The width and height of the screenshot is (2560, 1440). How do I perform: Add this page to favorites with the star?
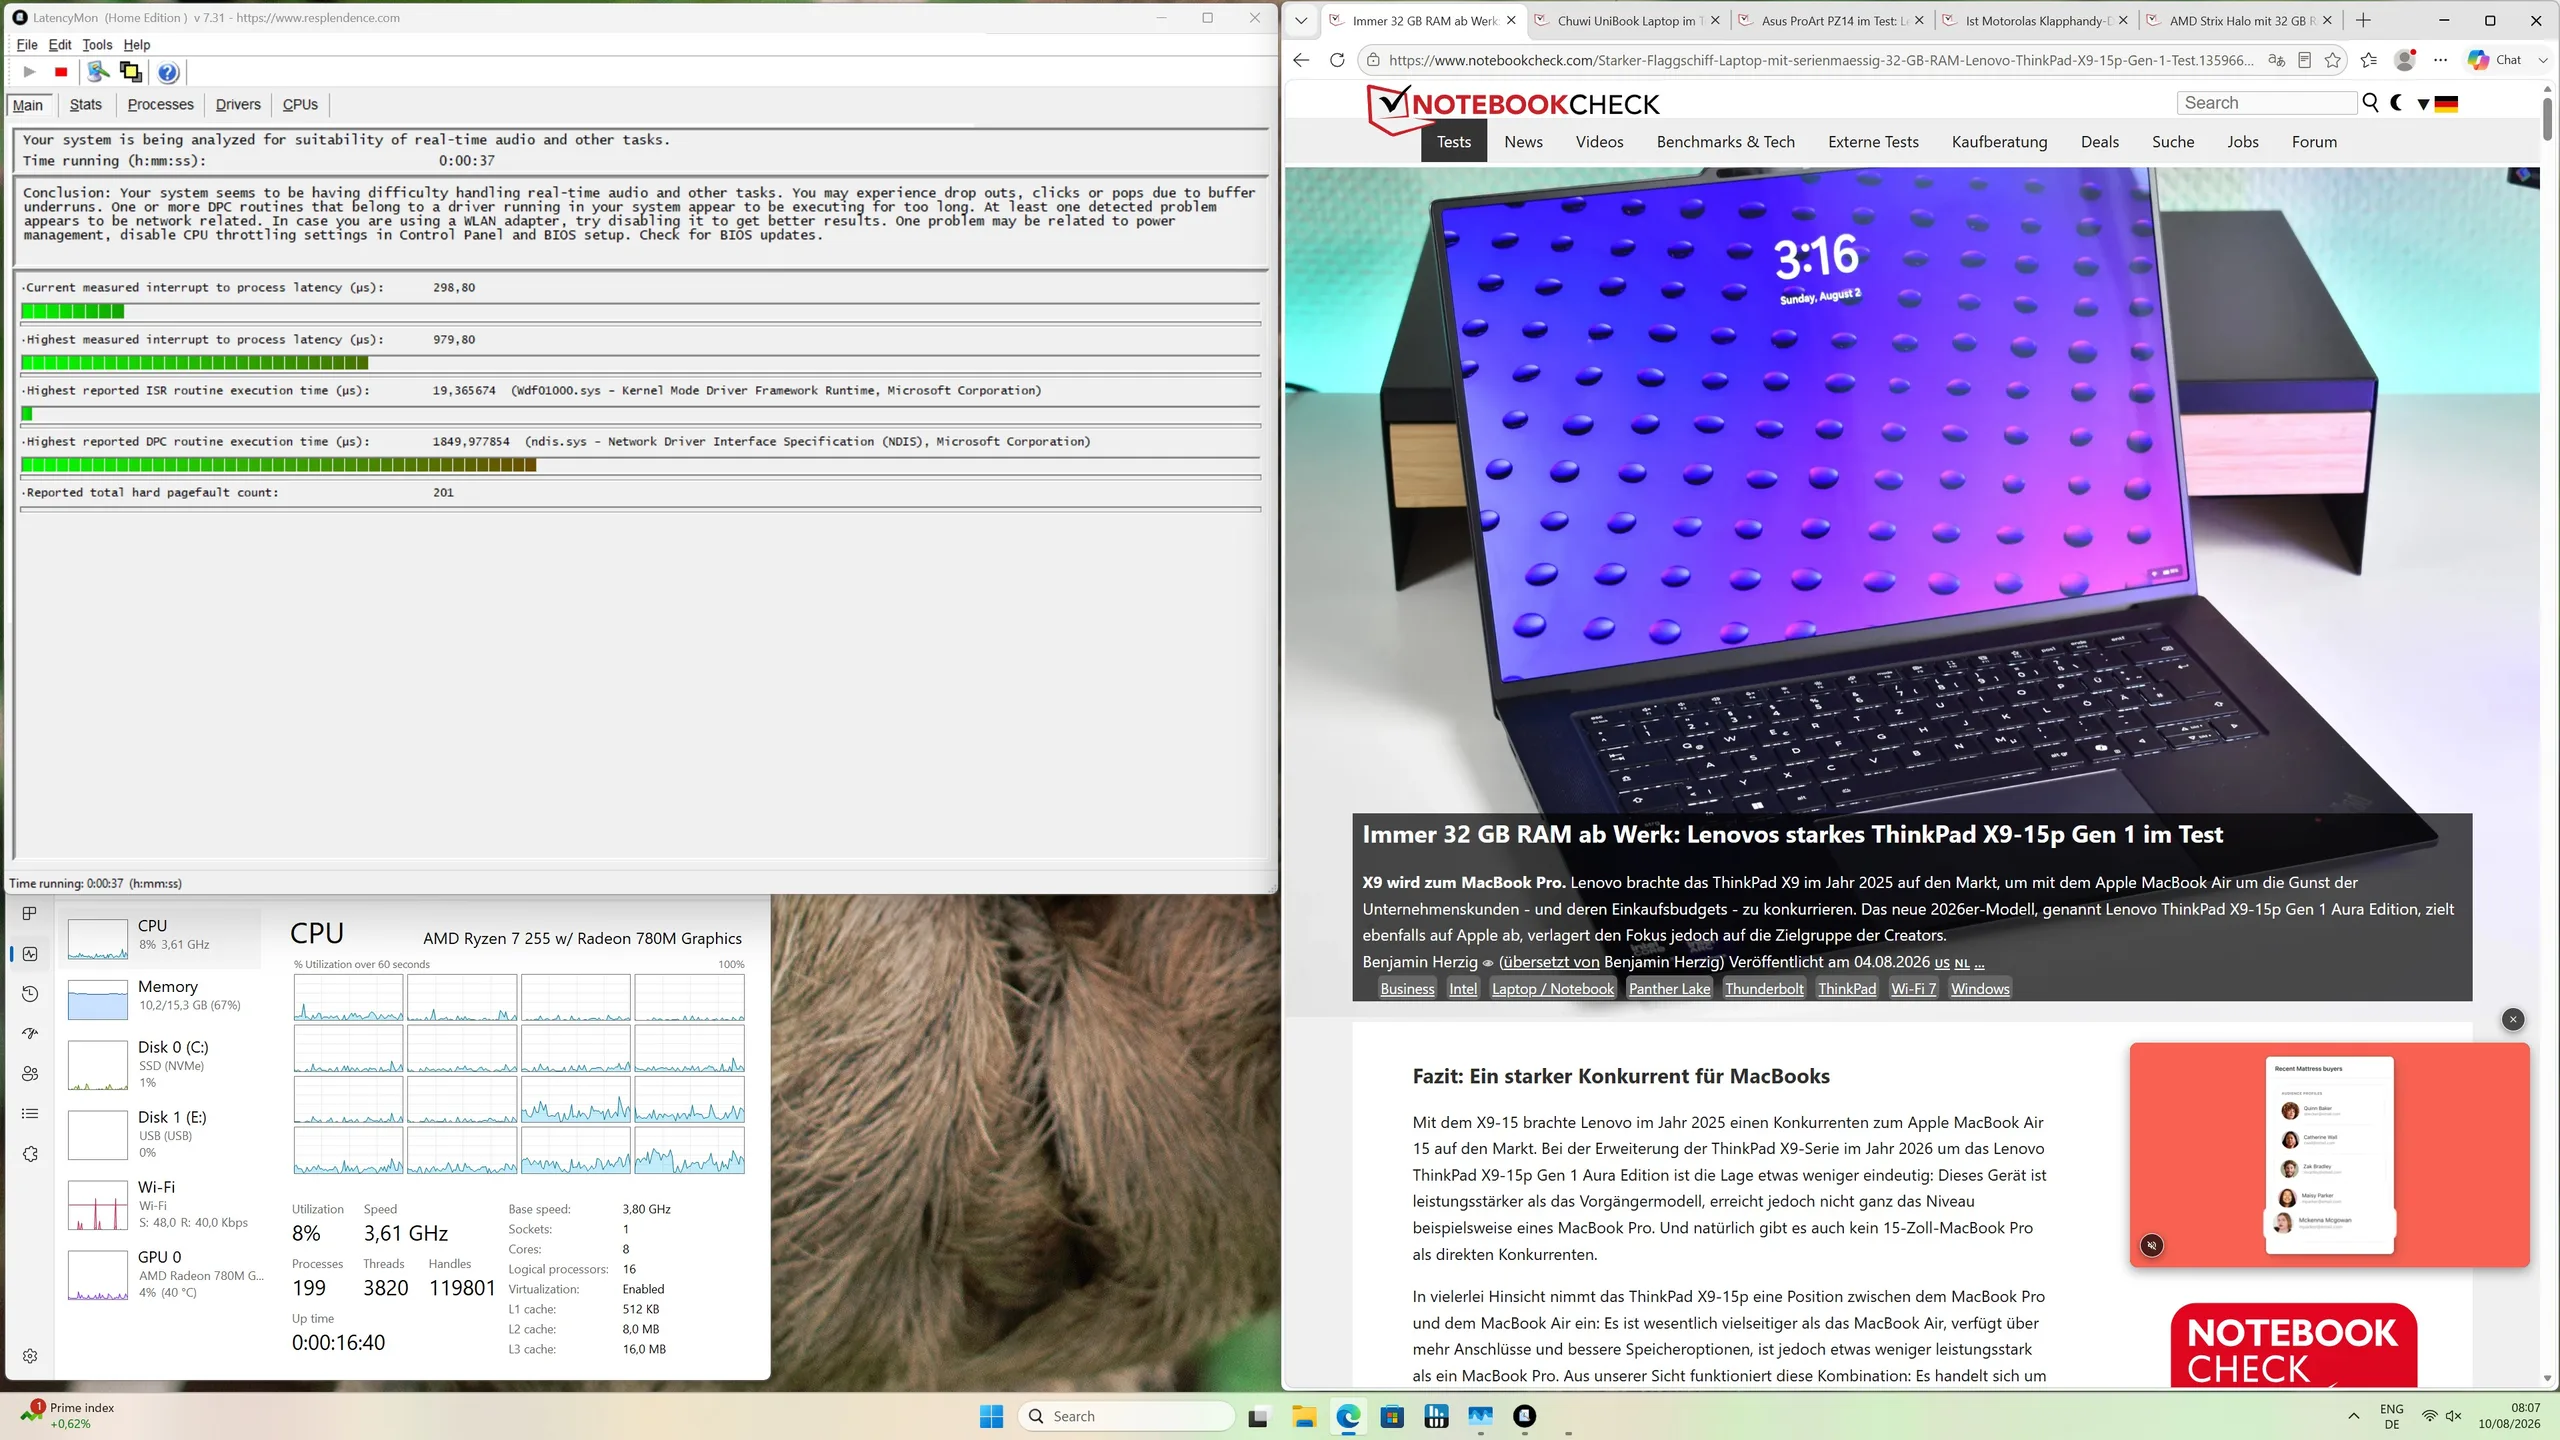(2333, 60)
